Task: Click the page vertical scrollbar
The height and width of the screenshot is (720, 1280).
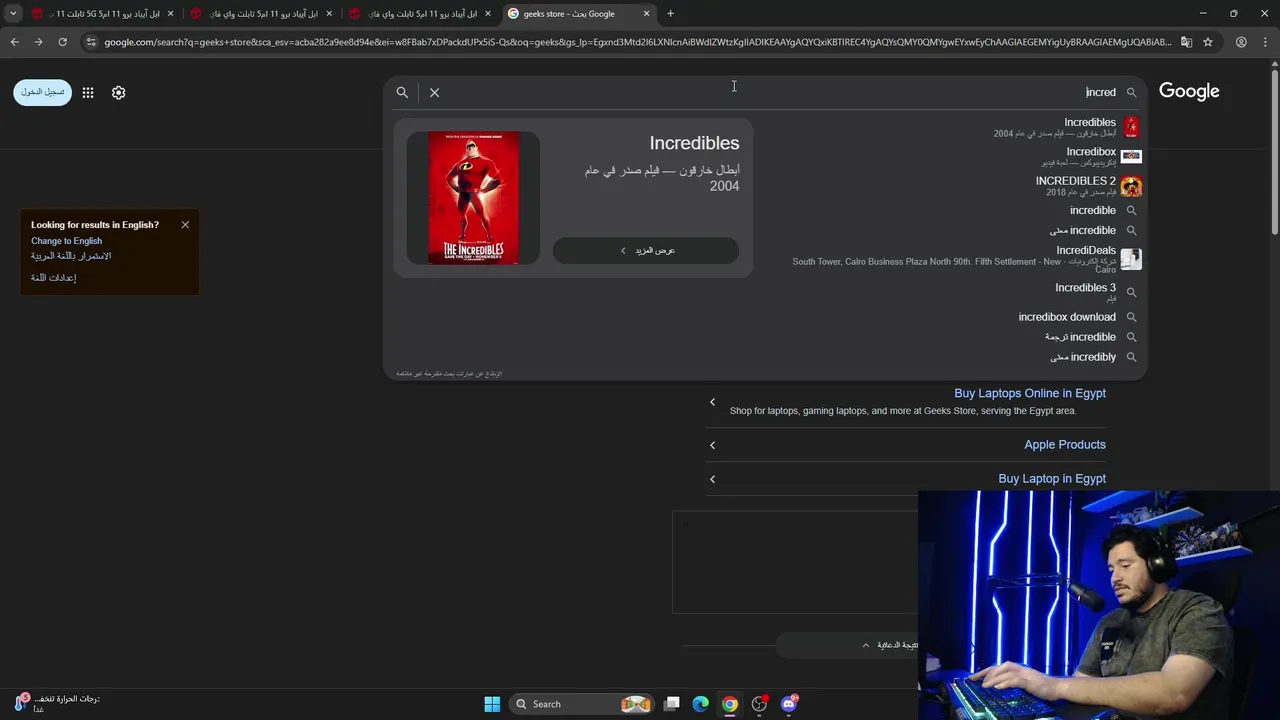Action: coord(1274,150)
